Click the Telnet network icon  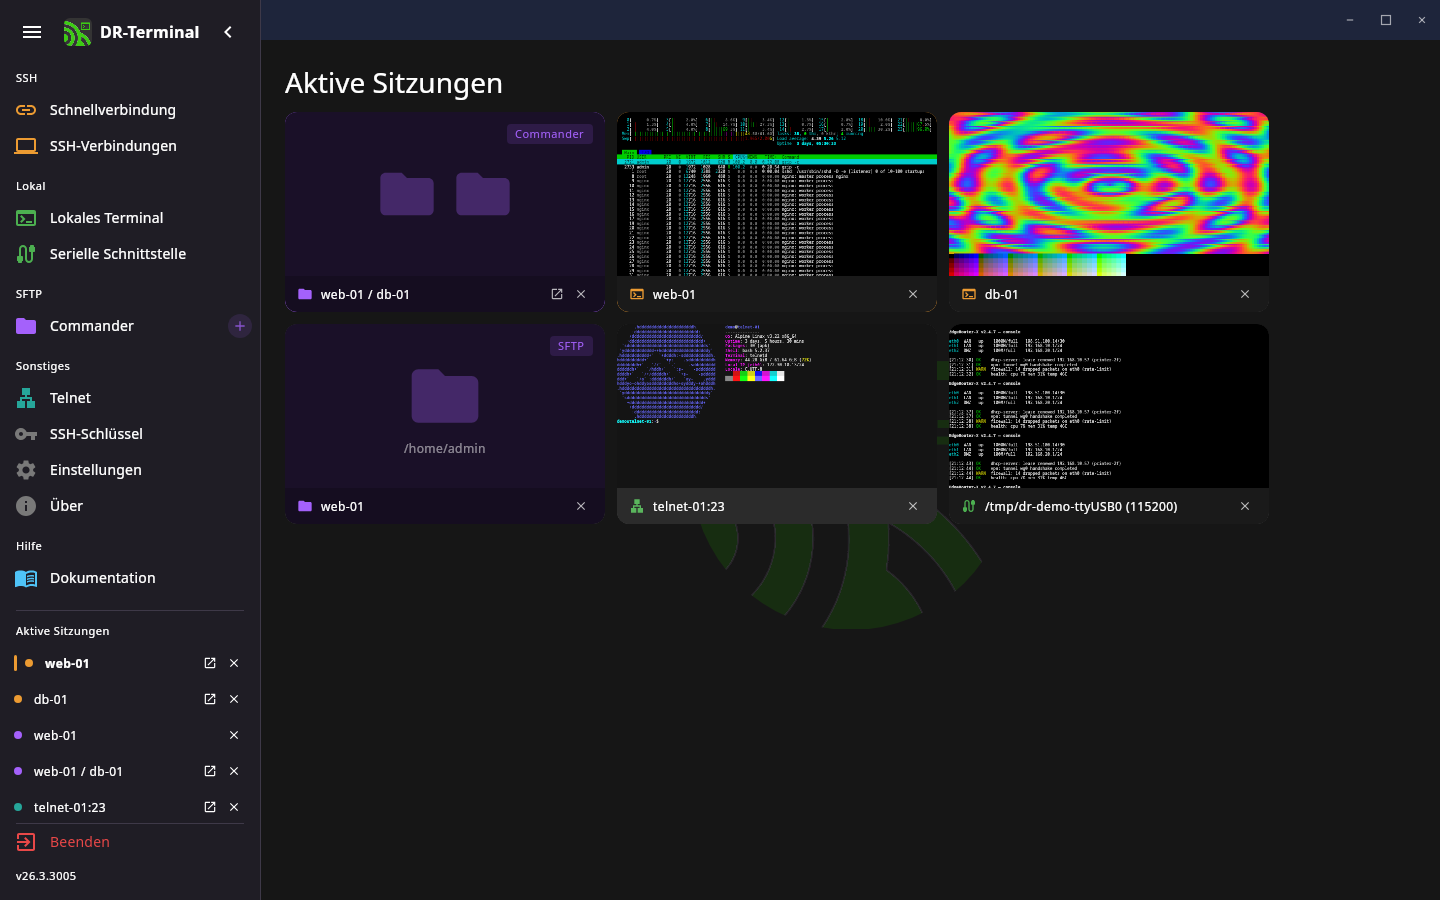(x=26, y=398)
